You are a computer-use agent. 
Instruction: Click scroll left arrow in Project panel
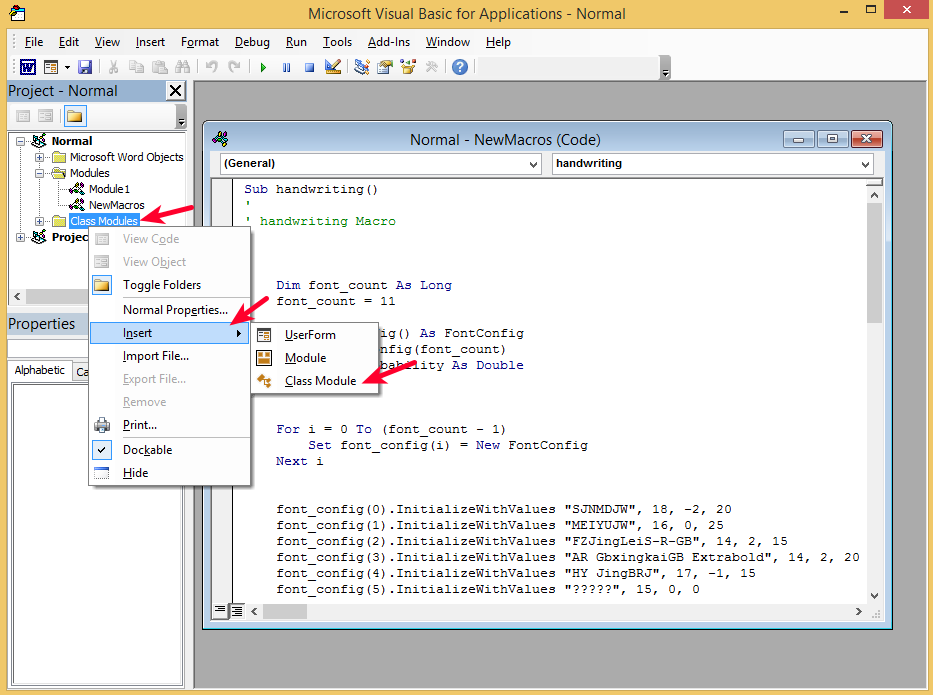[x=17, y=296]
